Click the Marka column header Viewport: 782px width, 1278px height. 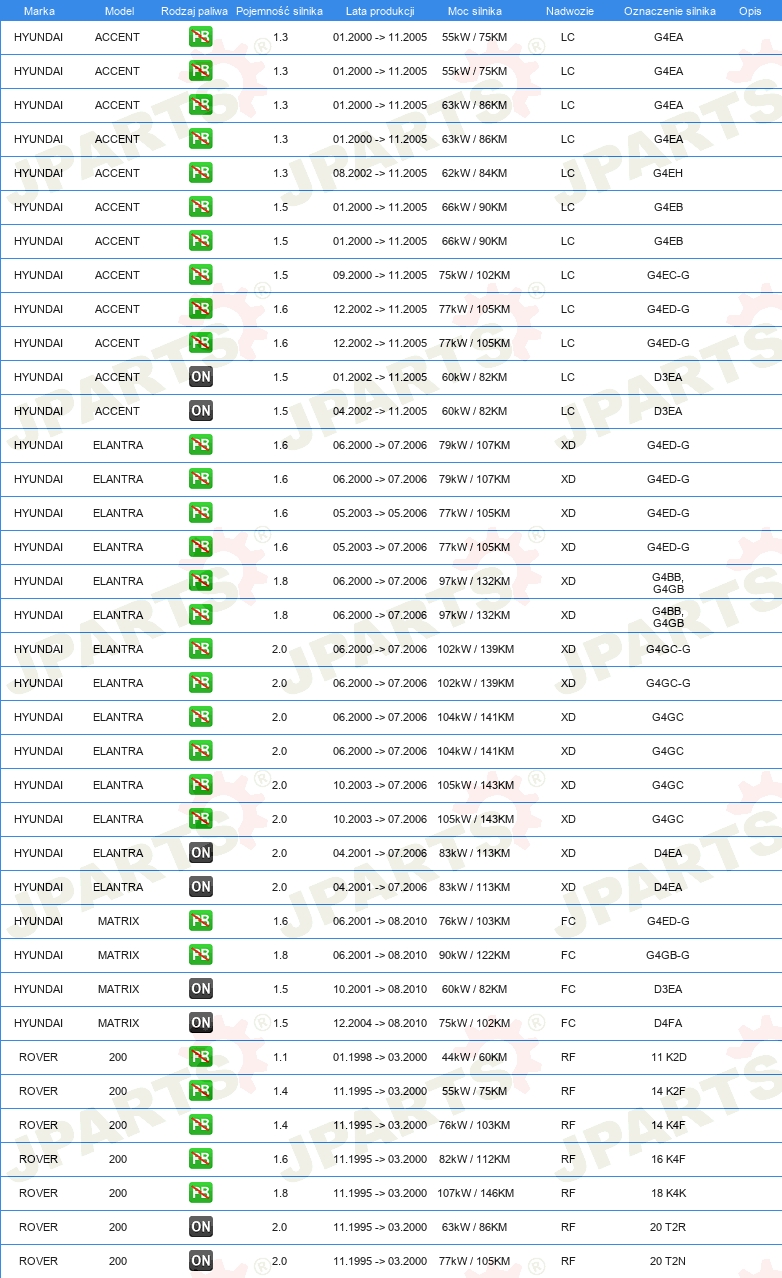39,11
